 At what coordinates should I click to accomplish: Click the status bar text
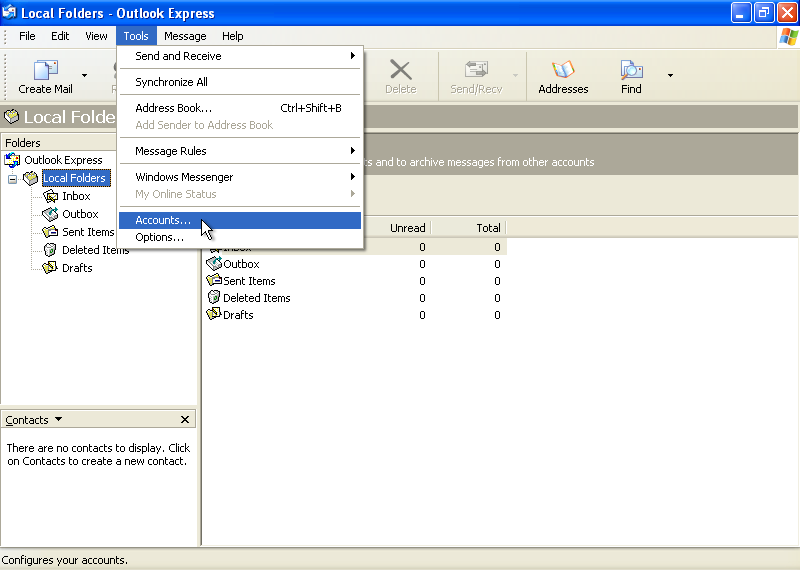tap(64, 560)
